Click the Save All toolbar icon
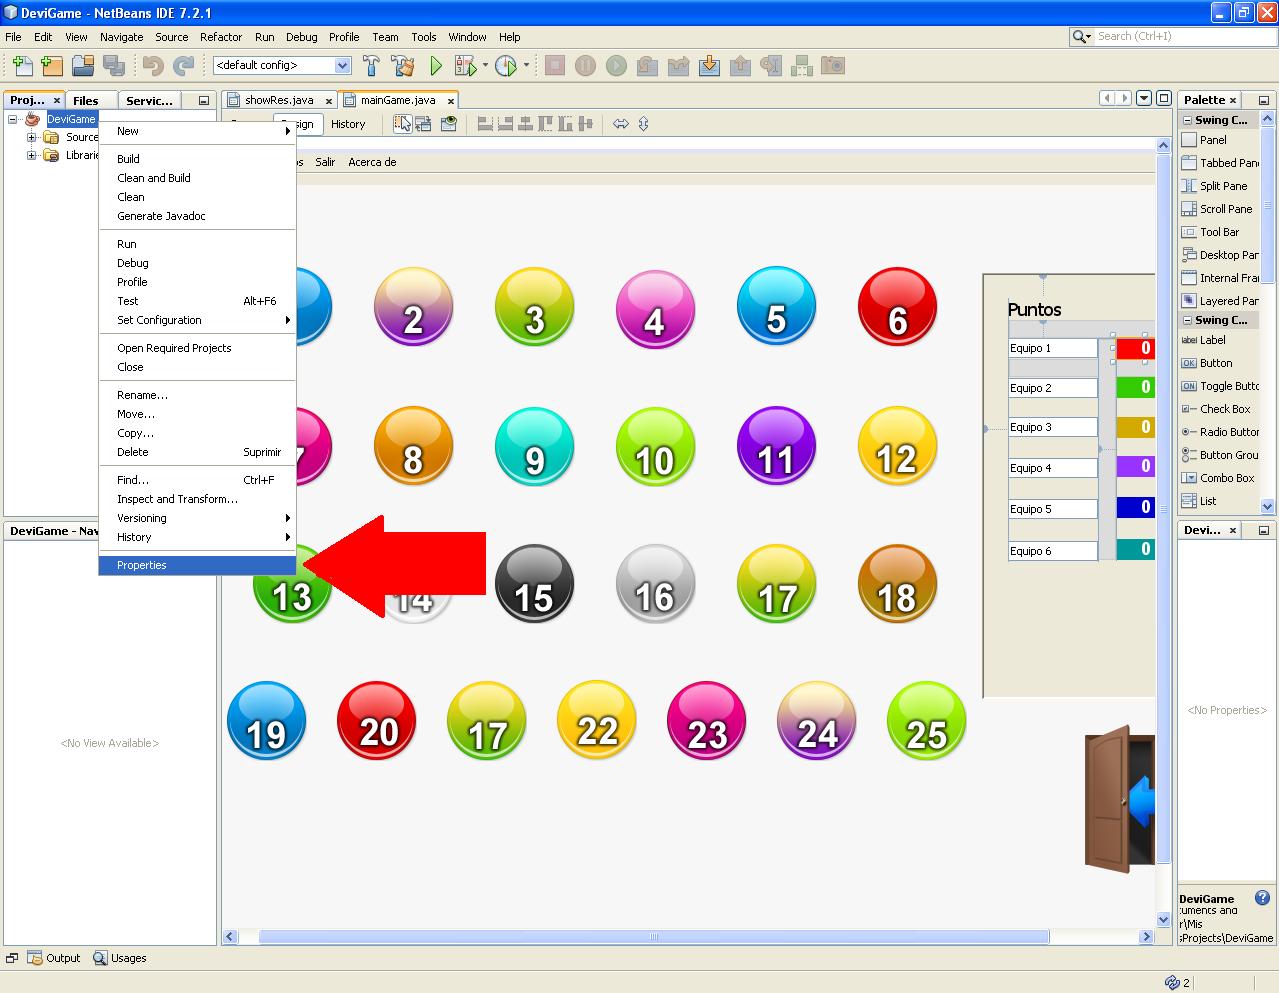1279x993 pixels. point(114,66)
